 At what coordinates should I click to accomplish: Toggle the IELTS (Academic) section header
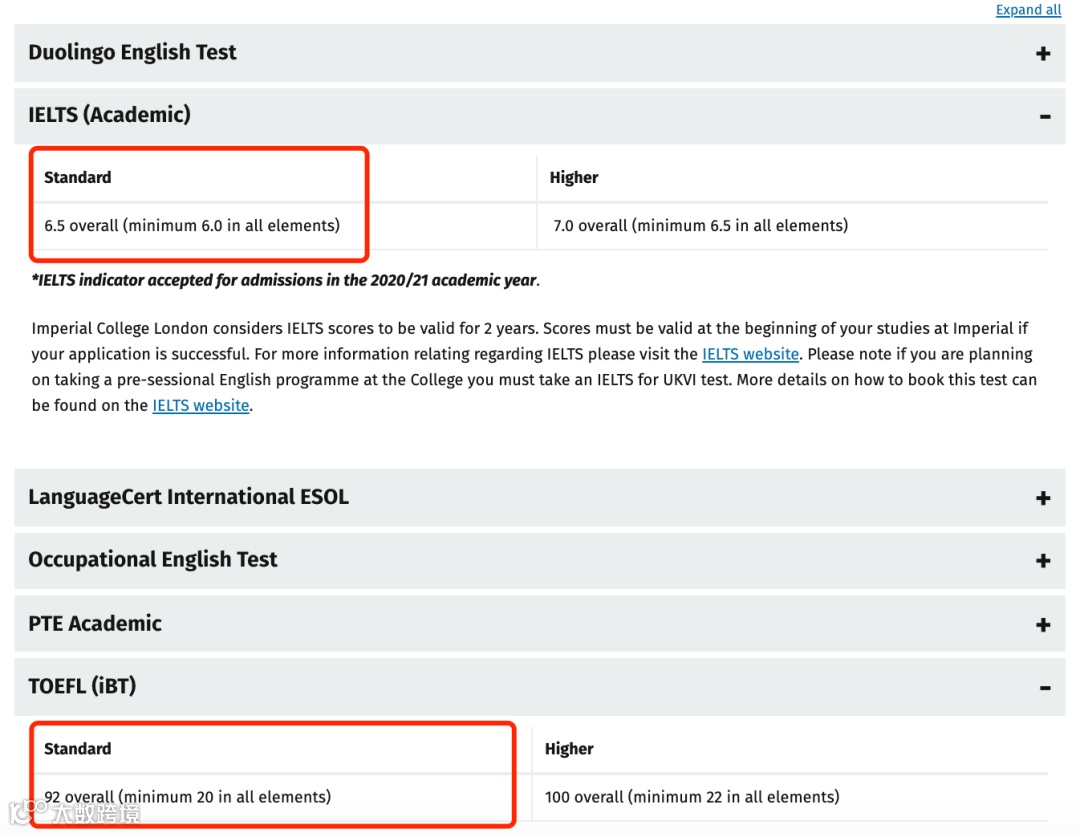(x=539, y=116)
